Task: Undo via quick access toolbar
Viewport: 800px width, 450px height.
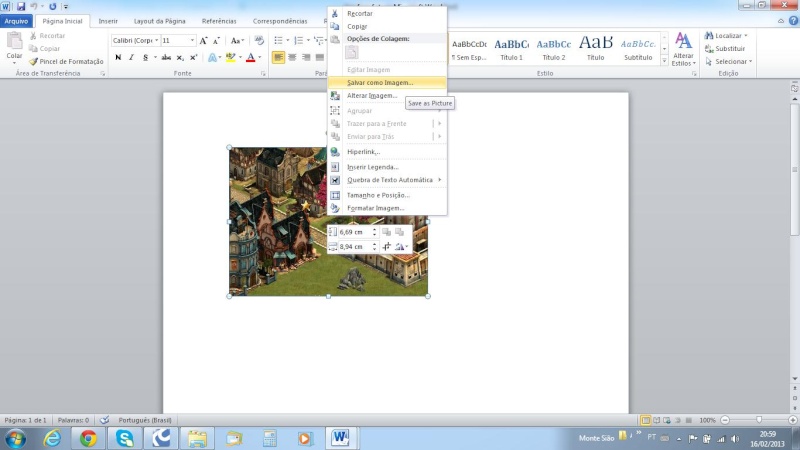Action: 34,7
